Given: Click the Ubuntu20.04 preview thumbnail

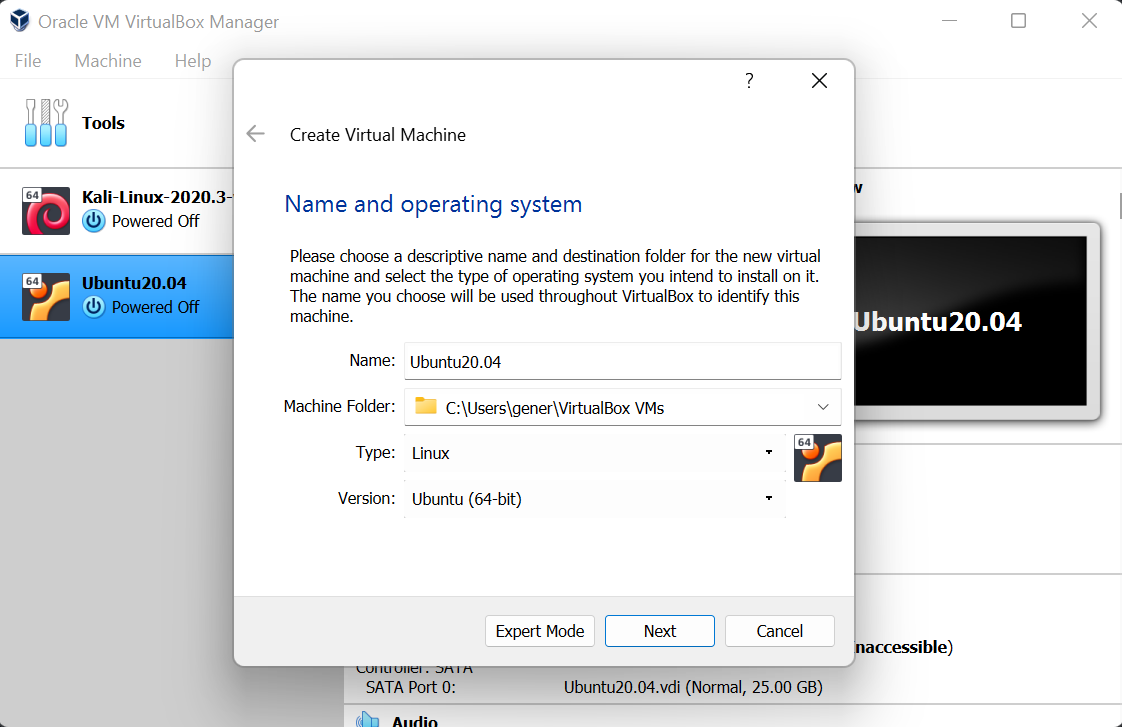Looking at the screenshot, I should pos(970,321).
